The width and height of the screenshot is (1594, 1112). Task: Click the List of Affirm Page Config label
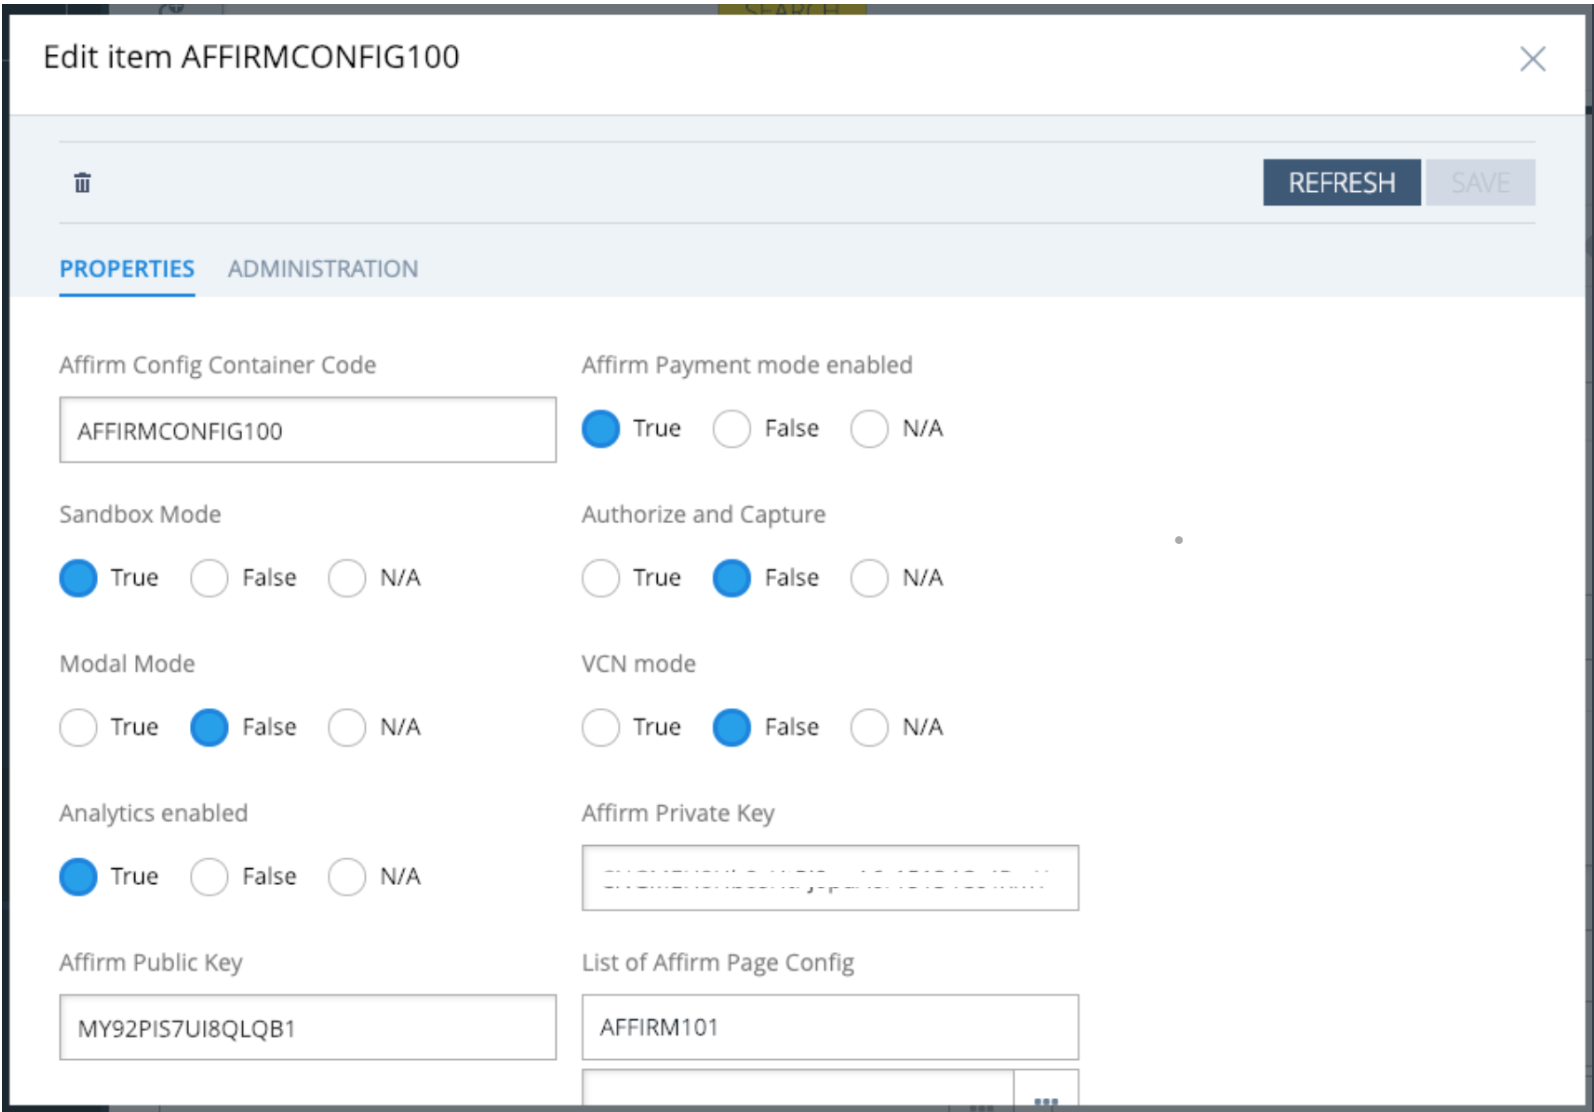pyautogui.click(x=718, y=962)
